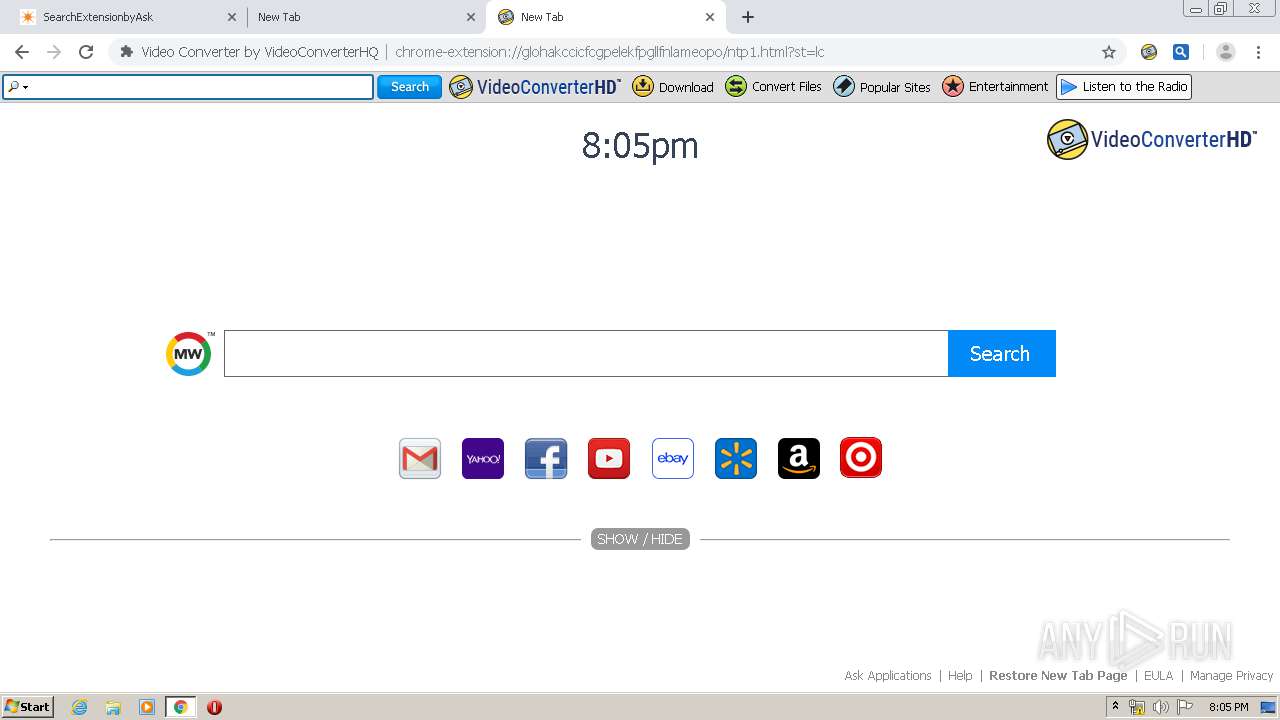This screenshot has height=720, width=1280.
Task: Click the network tray icon
Action: (1137, 707)
